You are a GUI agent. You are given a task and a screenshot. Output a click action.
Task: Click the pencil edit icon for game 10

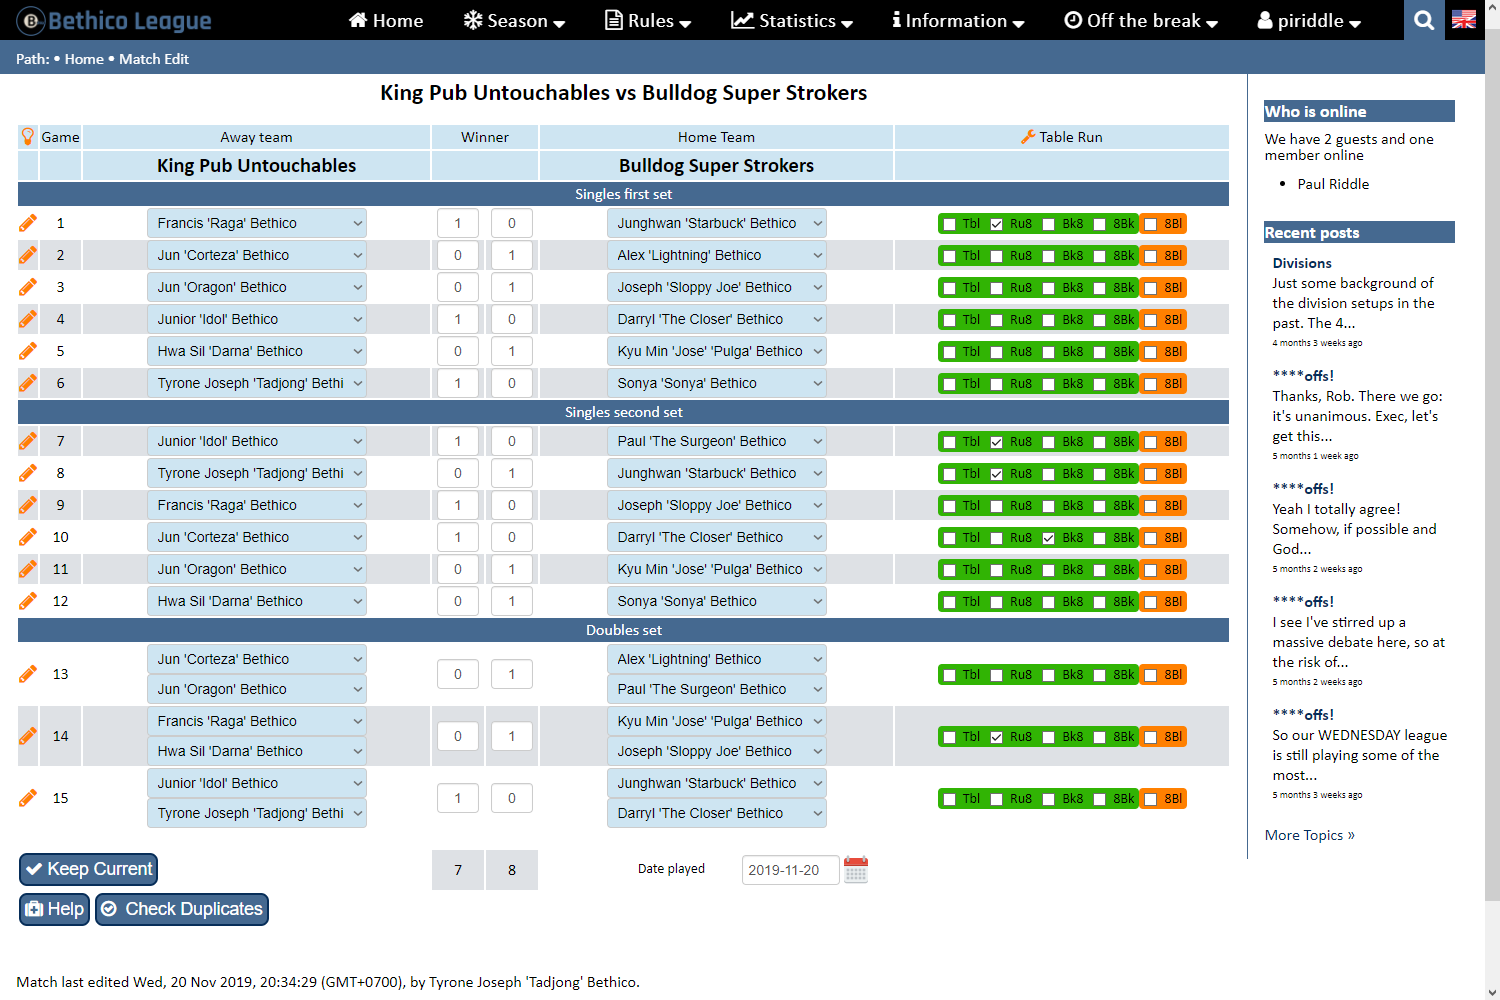coord(28,537)
